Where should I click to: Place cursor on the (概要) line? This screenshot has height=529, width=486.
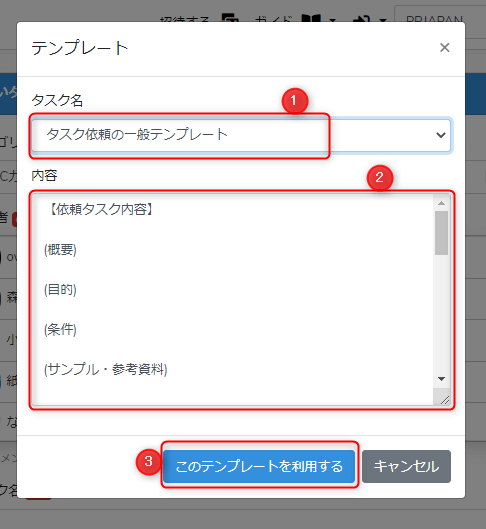(60, 250)
